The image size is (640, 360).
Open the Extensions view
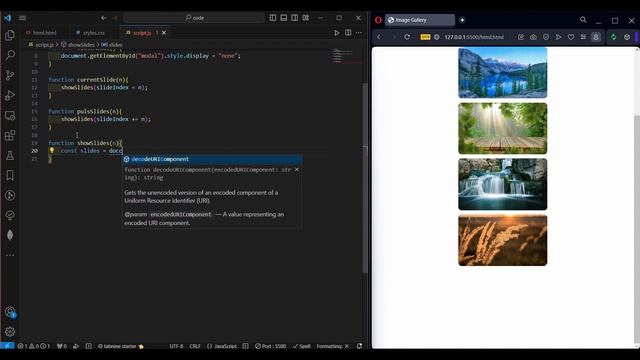coord(10,135)
